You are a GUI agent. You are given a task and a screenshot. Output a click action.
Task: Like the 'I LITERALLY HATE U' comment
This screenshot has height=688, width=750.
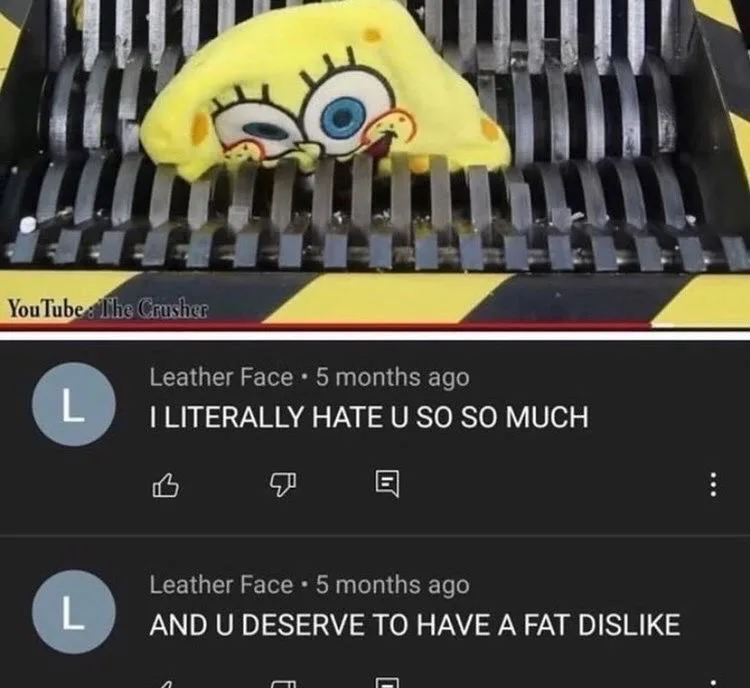point(165,485)
